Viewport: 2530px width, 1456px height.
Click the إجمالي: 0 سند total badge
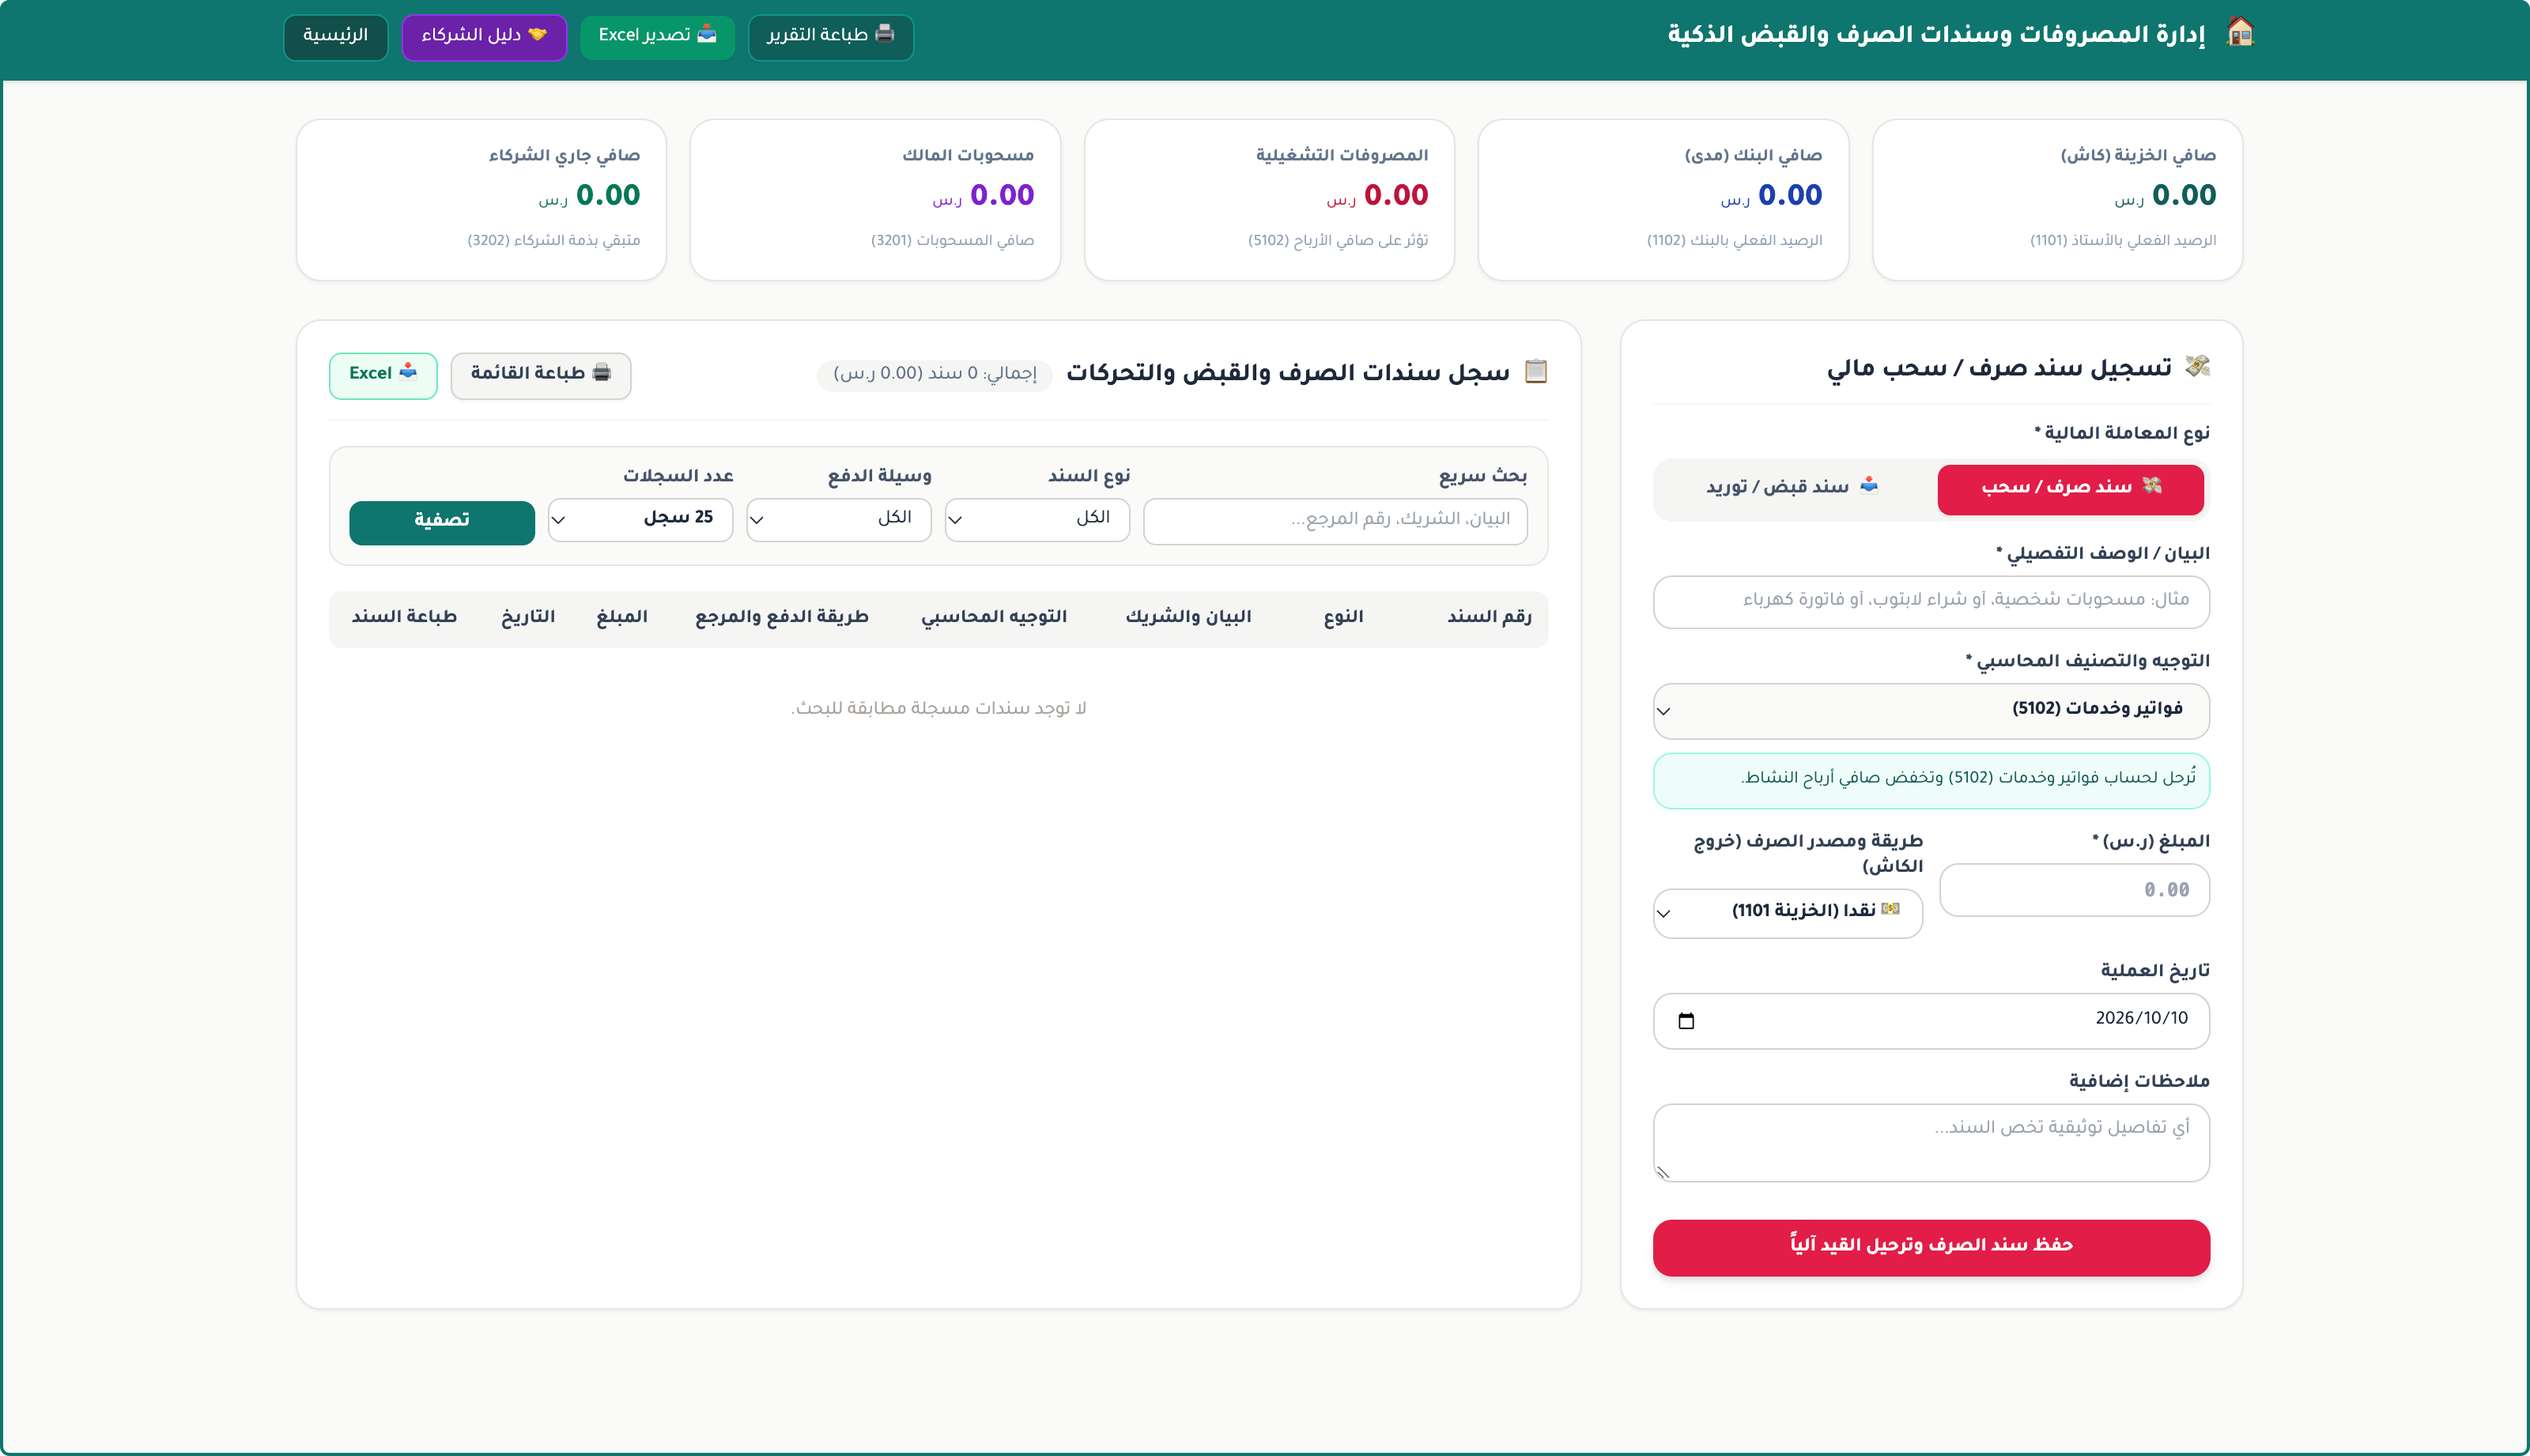(x=935, y=373)
